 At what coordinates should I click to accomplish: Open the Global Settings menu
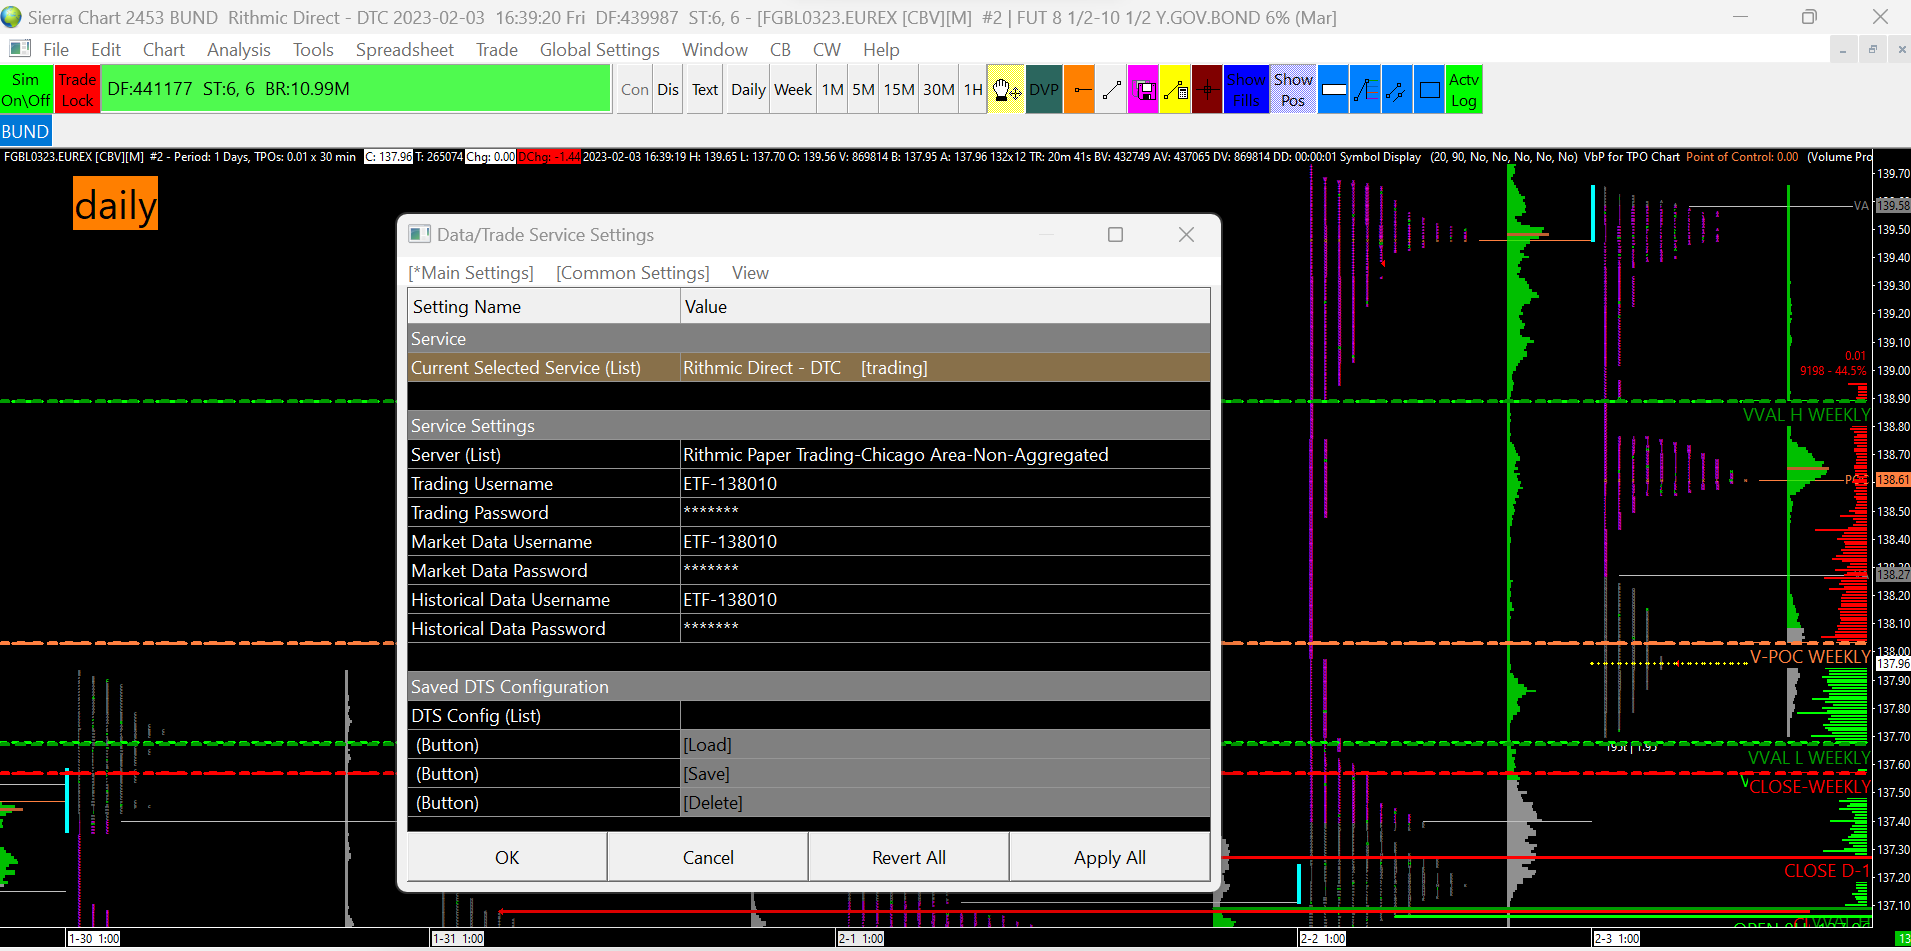pyautogui.click(x=599, y=50)
